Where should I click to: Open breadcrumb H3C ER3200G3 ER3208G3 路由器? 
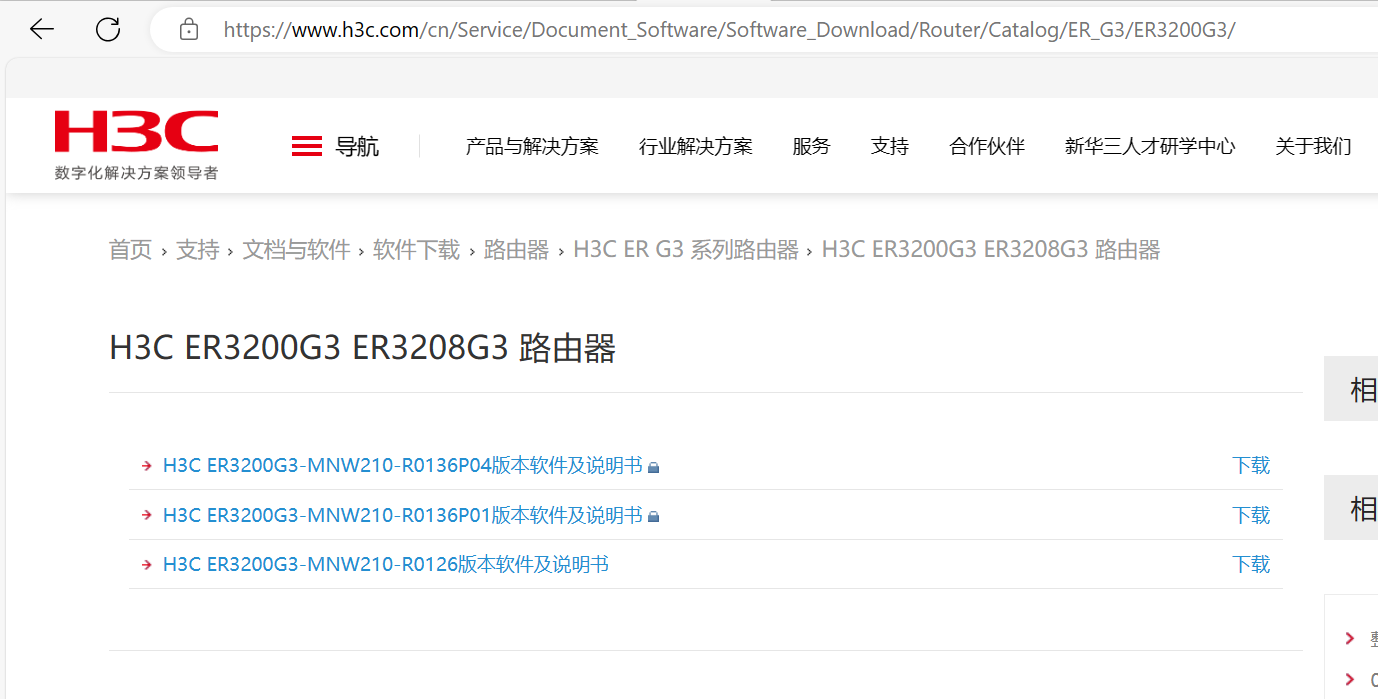[991, 250]
